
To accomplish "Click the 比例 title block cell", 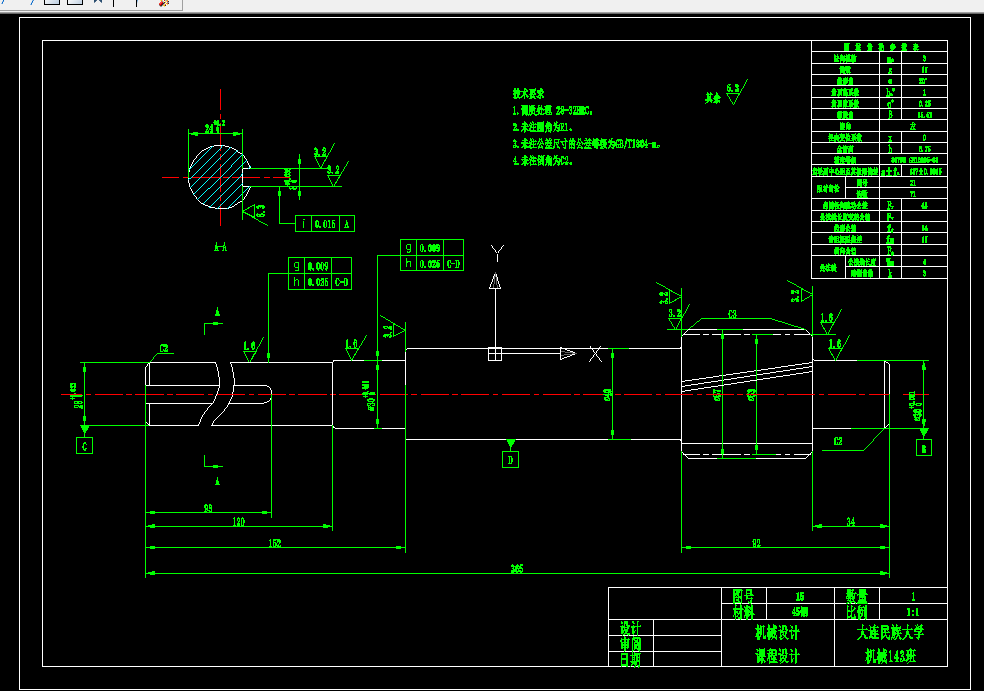I will 857,611.
